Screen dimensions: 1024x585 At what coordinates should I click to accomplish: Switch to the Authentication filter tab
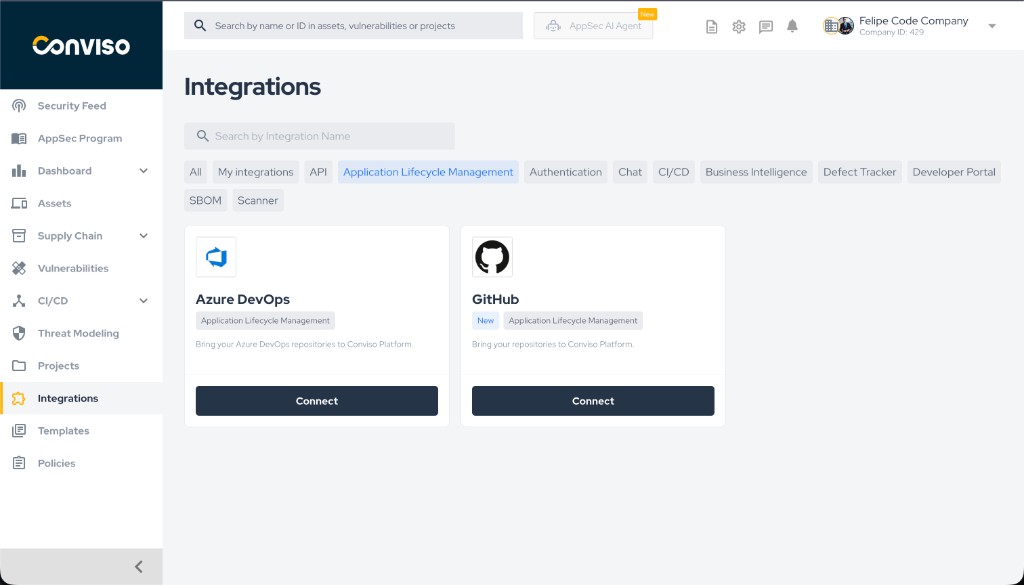(565, 171)
